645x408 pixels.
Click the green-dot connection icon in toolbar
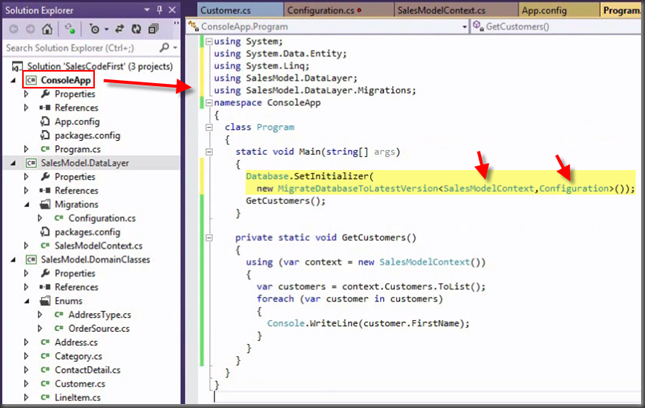point(70,29)
